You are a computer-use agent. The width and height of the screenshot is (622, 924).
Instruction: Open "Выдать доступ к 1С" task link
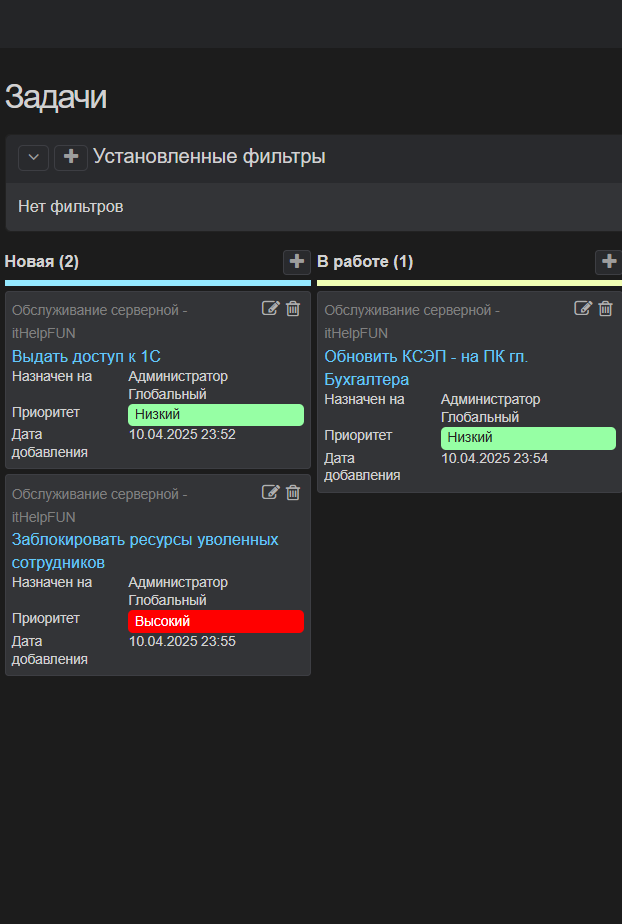pos(86,356)
